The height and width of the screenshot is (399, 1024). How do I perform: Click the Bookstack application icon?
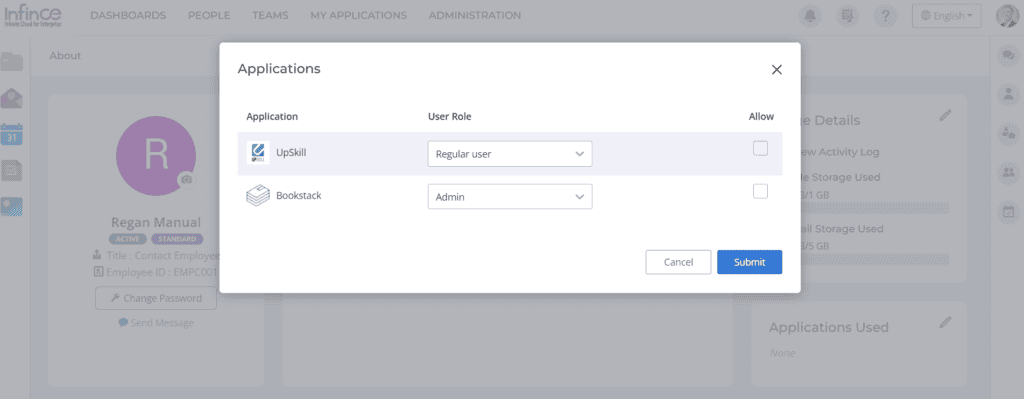258,195
